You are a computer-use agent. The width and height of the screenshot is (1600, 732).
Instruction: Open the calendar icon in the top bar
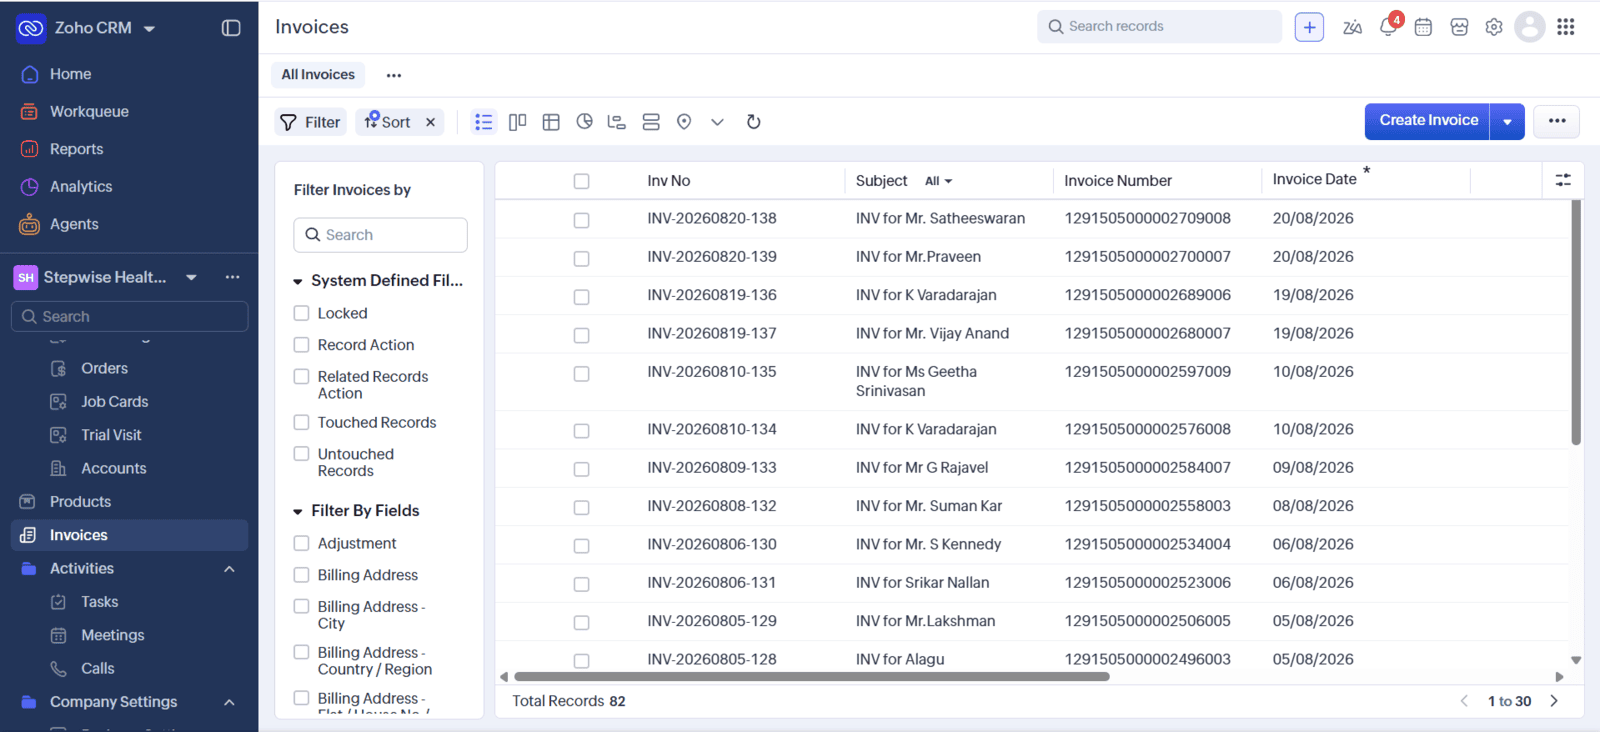[x=1423, y=27]
